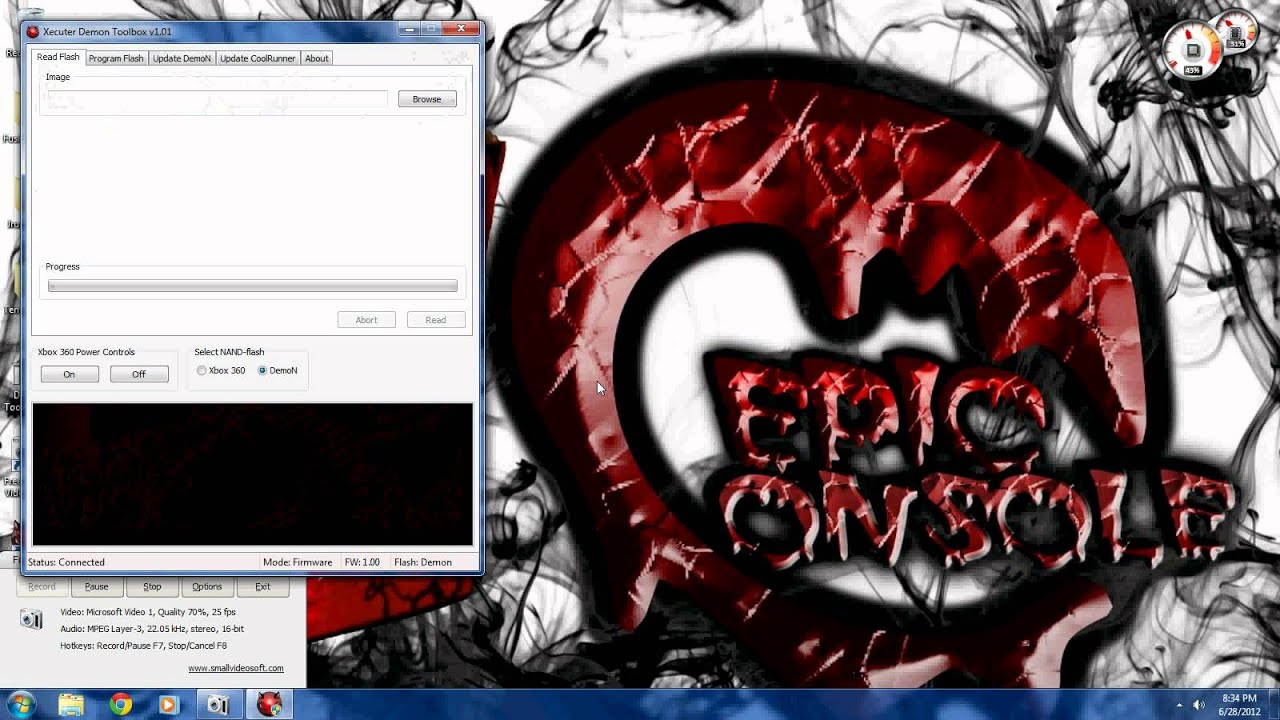
Task: Click Exit in the recorder window
Action: 263,587
